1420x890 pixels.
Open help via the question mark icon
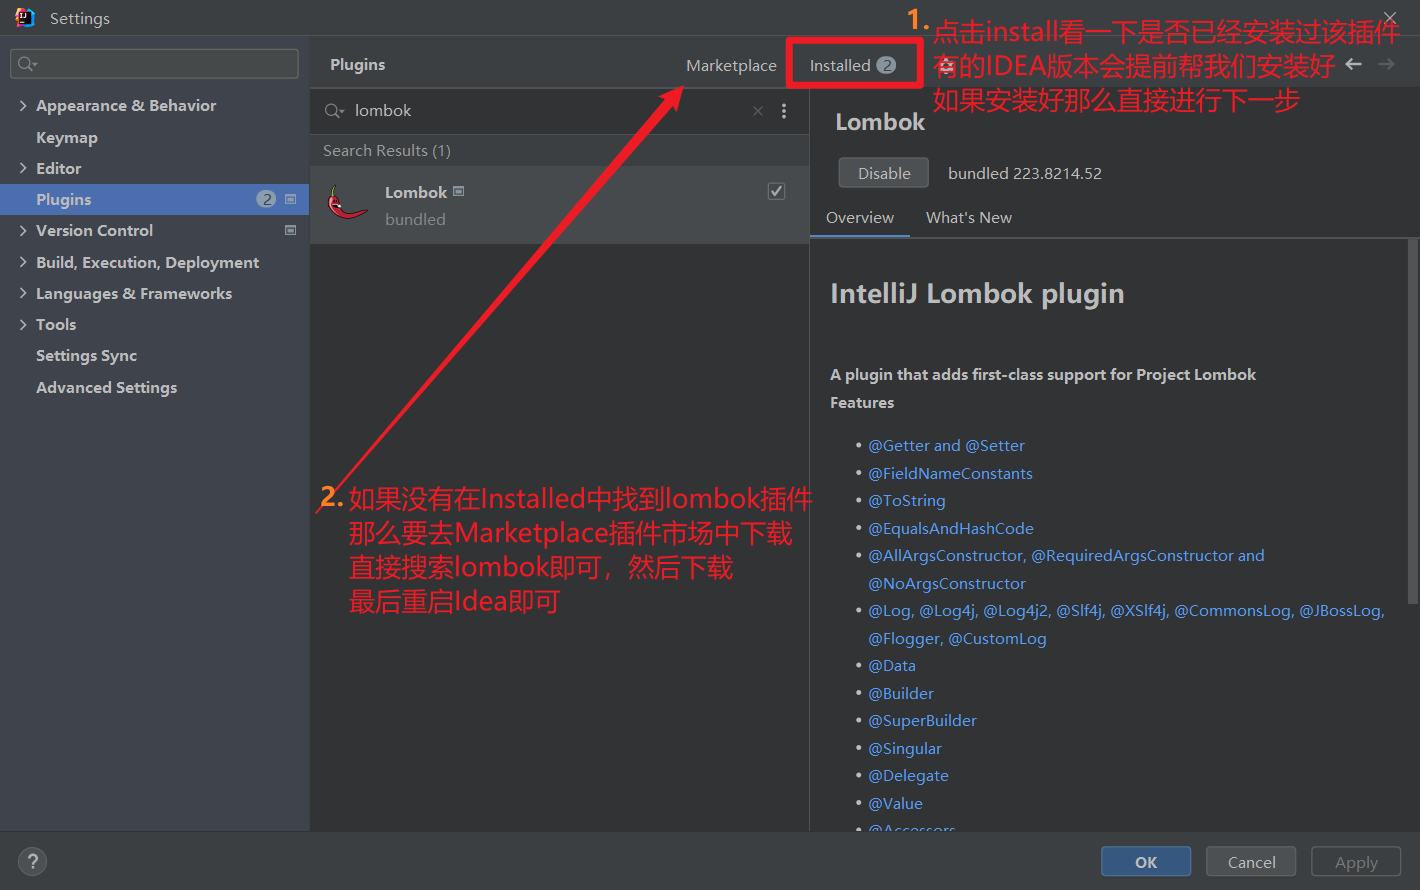(x=32, y=861)
